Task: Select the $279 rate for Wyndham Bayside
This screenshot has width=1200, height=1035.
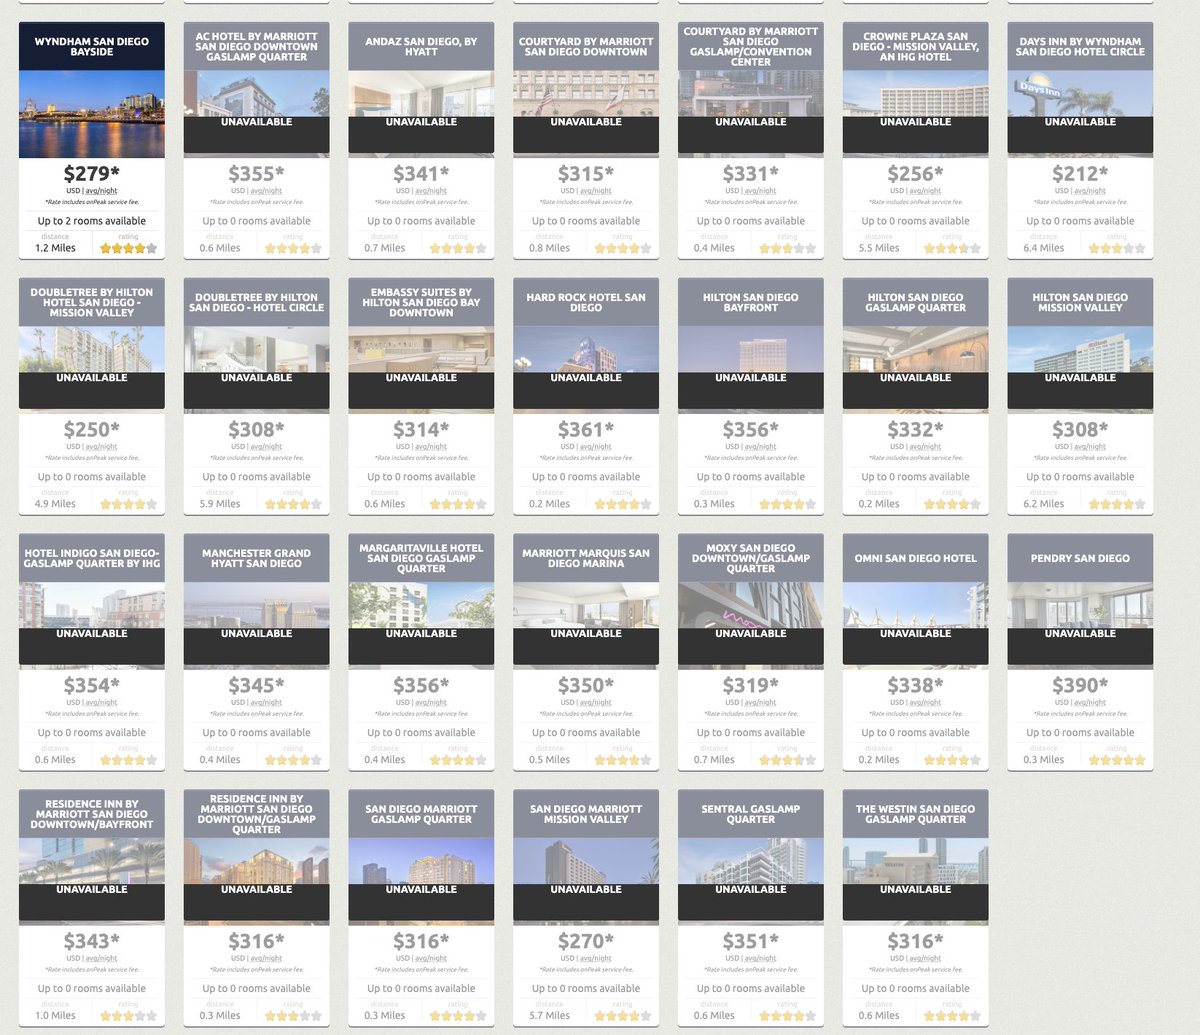Action: click(92, 174)
